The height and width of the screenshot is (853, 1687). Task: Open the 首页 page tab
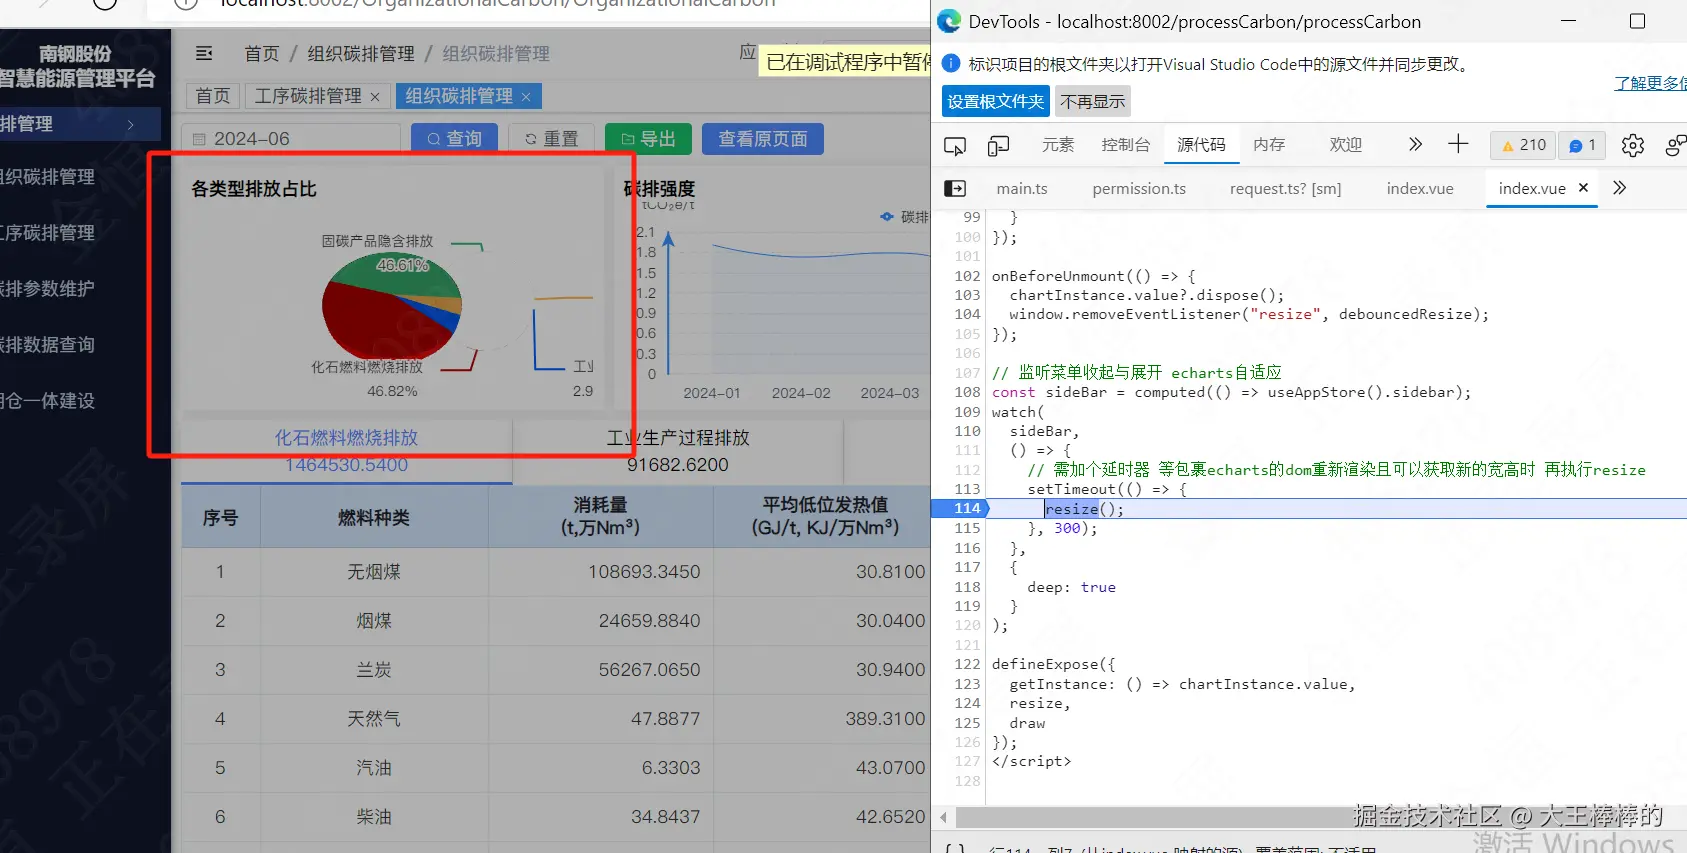pos(212,96)
